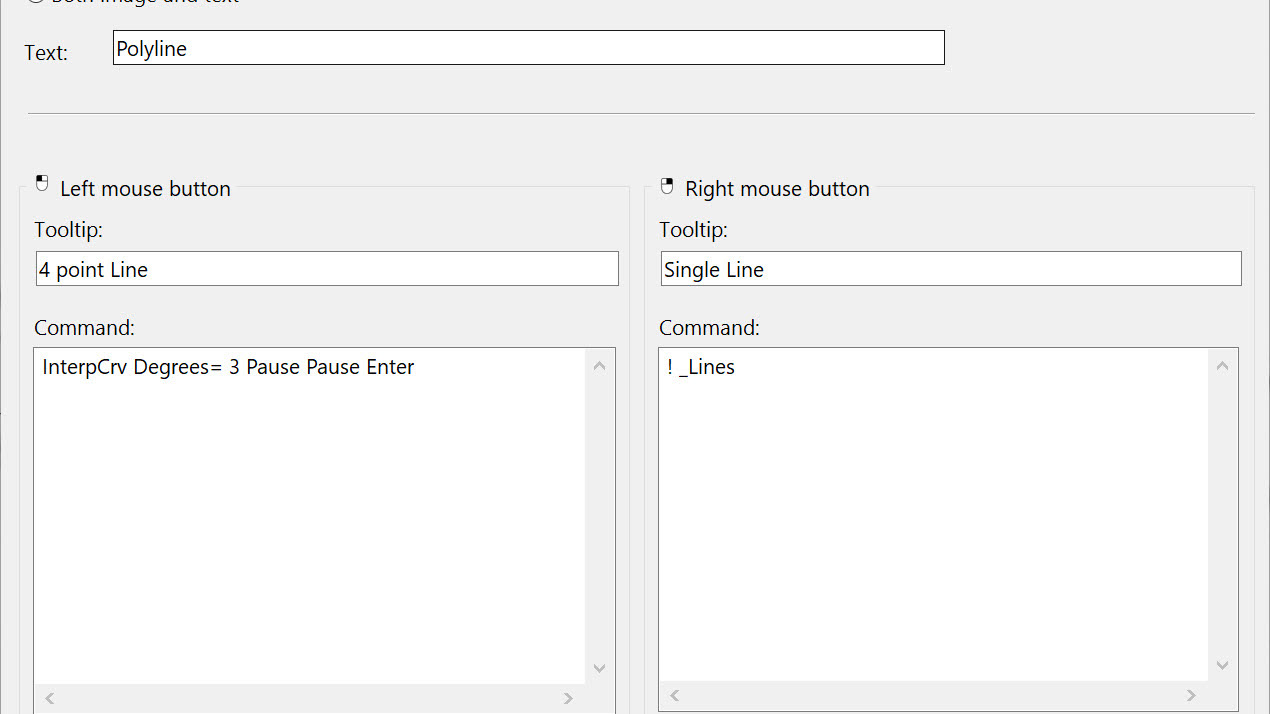This screenshot has width=1270, height=714.
Task: Click left Command box horizontal scrollbar track
Action: [x=310, y=698]
